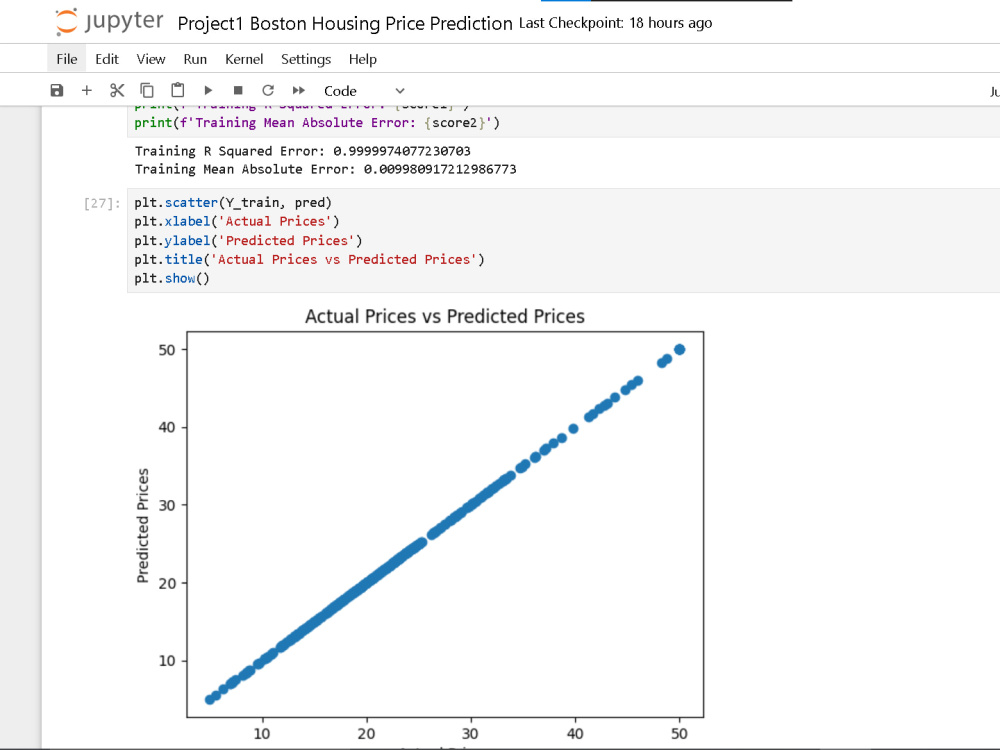Click the print Training Mean Absolute Error code line
1000x750 pixels.
point(317,122)
